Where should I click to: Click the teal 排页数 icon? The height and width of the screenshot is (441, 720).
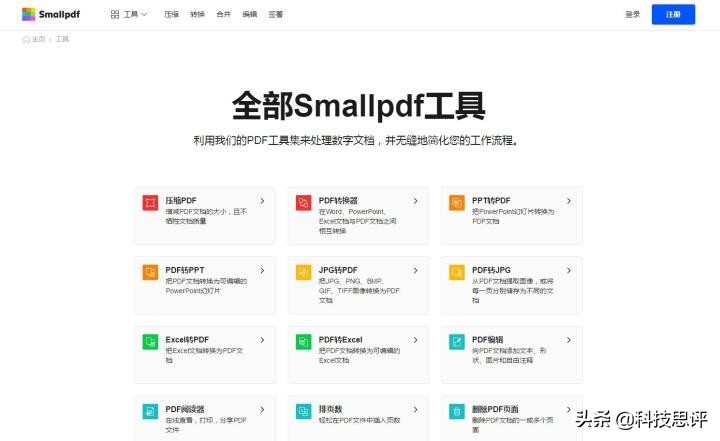click(304, 411)
